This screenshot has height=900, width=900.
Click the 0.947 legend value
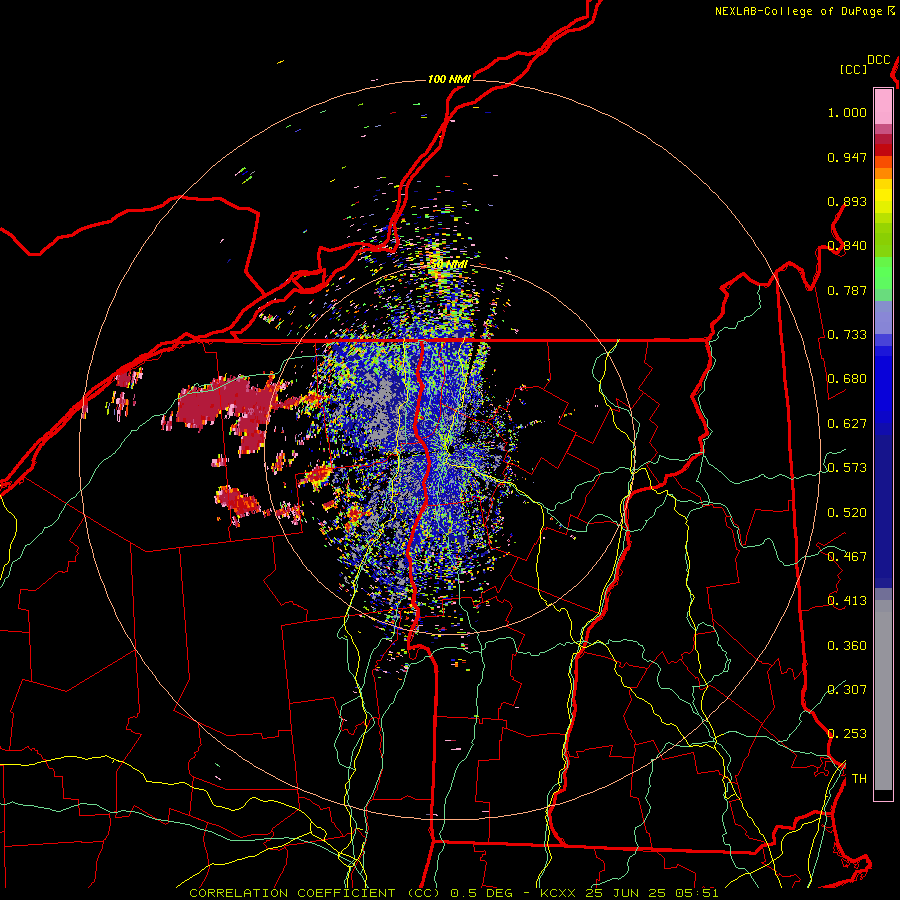point(847,157)
